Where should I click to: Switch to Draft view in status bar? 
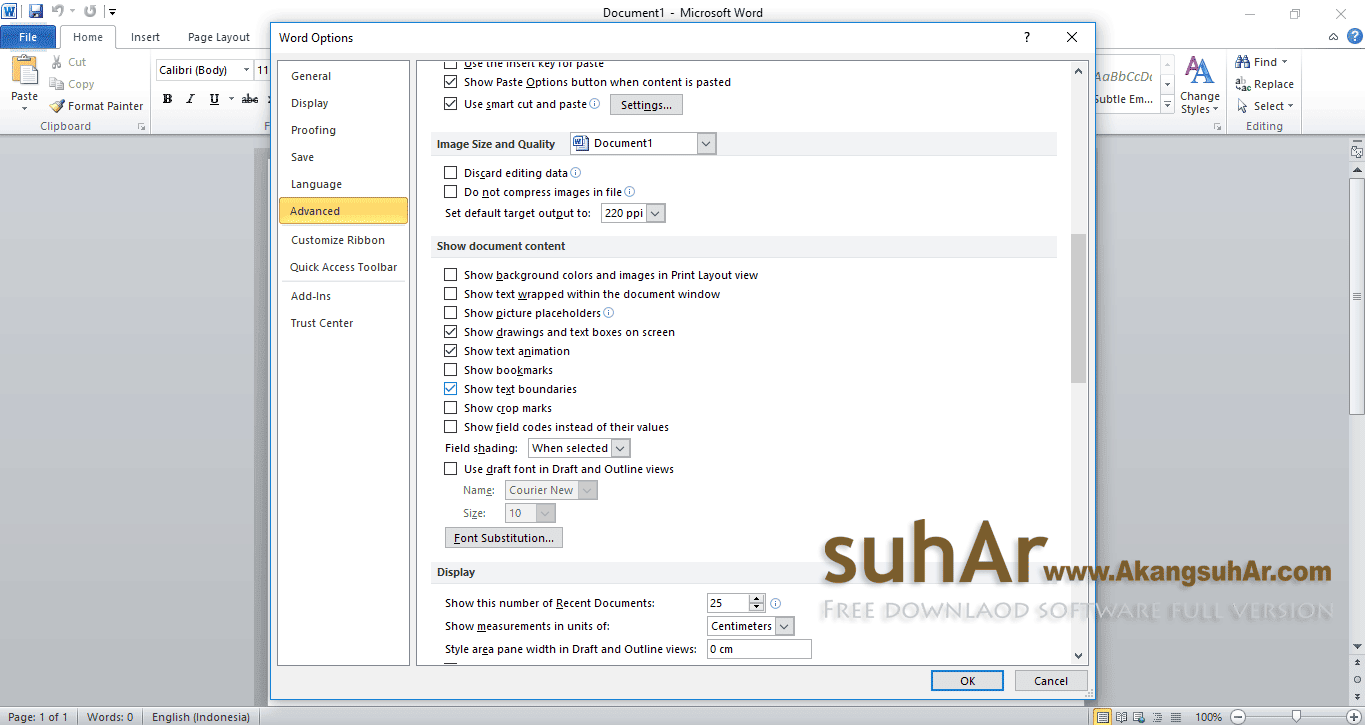pyautogui.click(x=1176, y=717)
